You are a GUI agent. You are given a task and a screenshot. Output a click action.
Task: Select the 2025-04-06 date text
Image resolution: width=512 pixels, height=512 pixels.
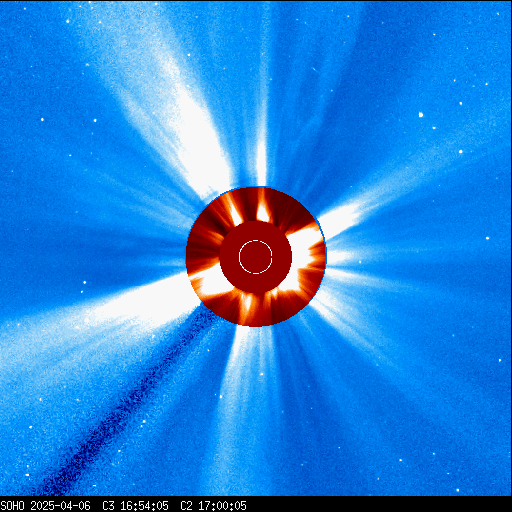click(x=61, y=506)
